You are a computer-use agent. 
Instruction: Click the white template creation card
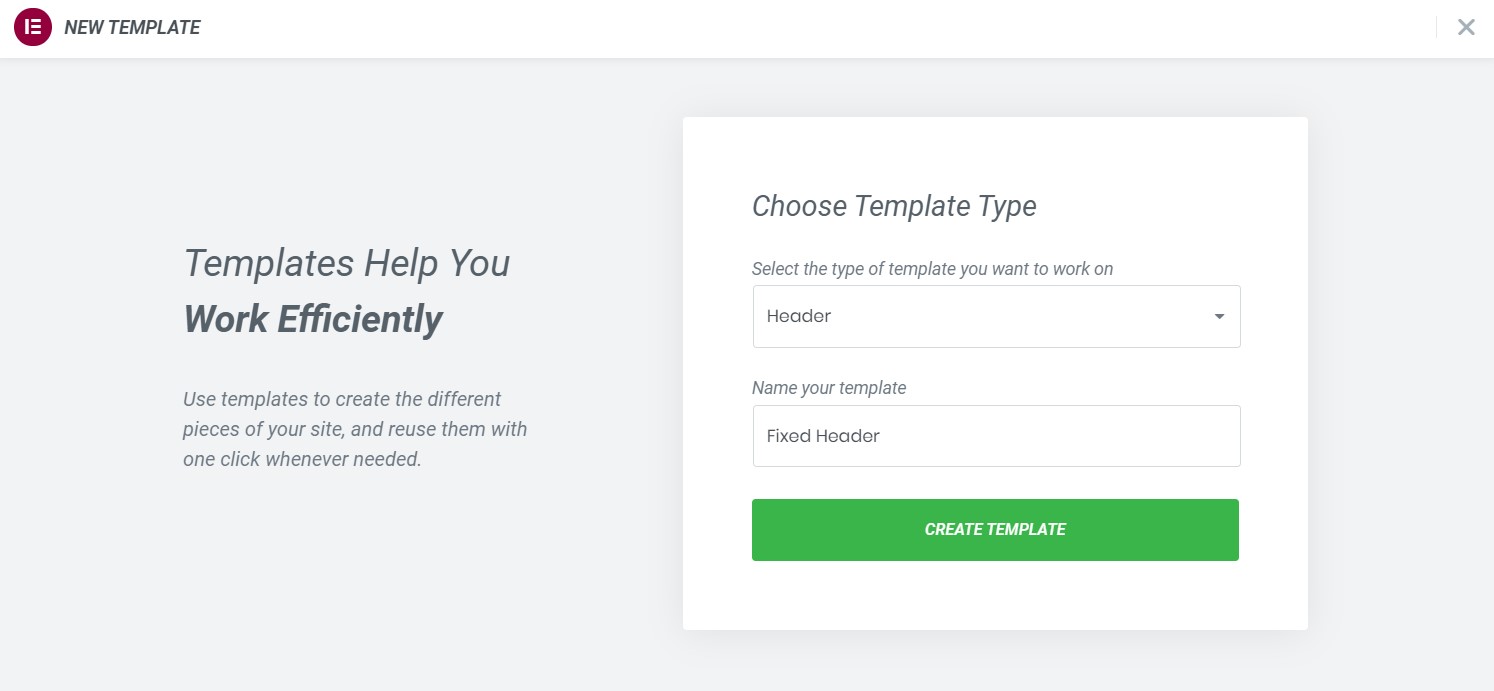995,373
